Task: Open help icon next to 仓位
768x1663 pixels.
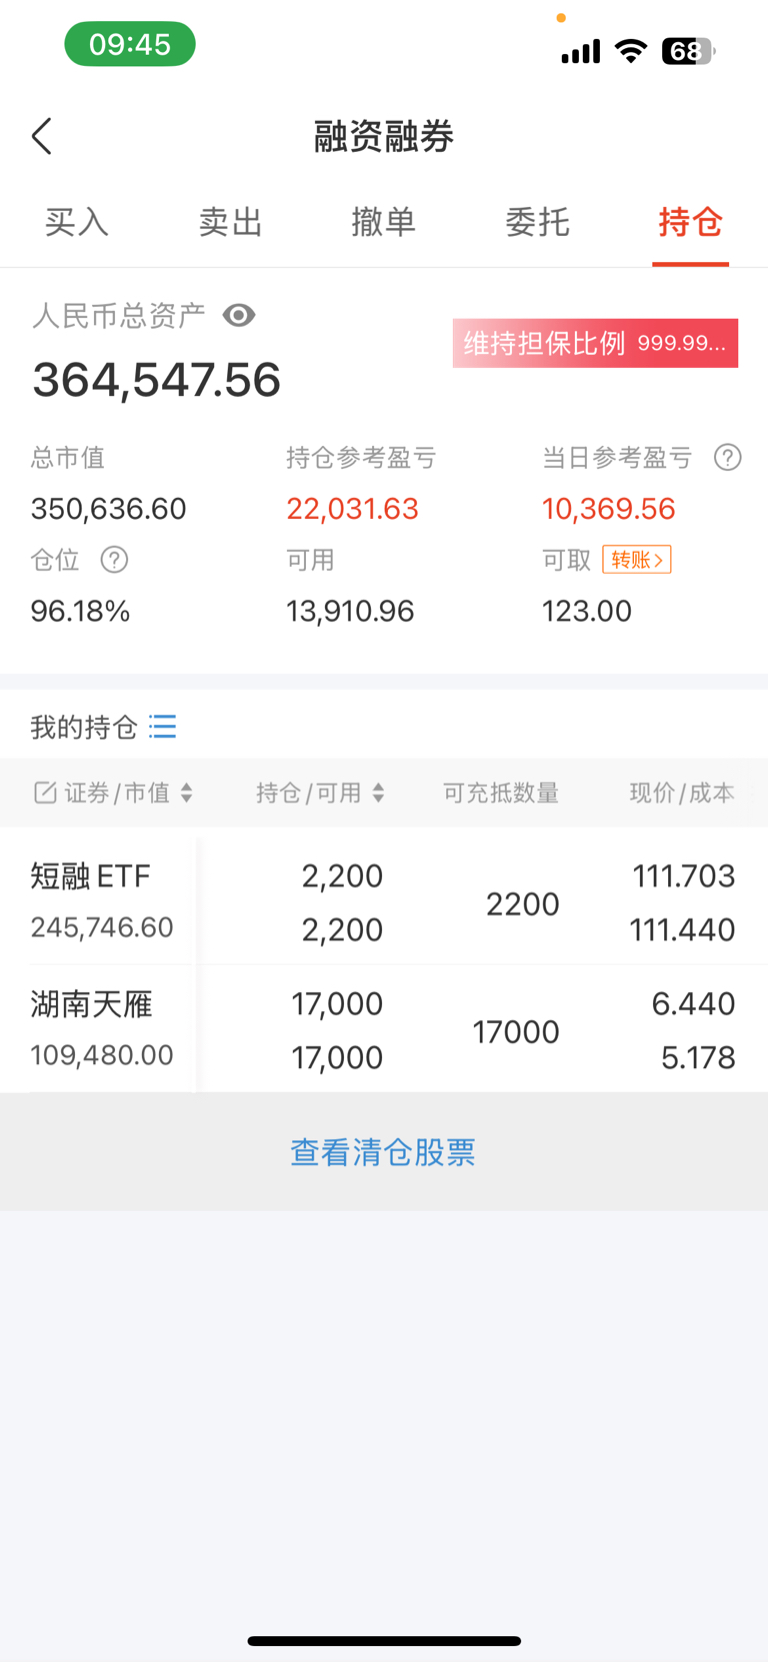Action: 115,560
